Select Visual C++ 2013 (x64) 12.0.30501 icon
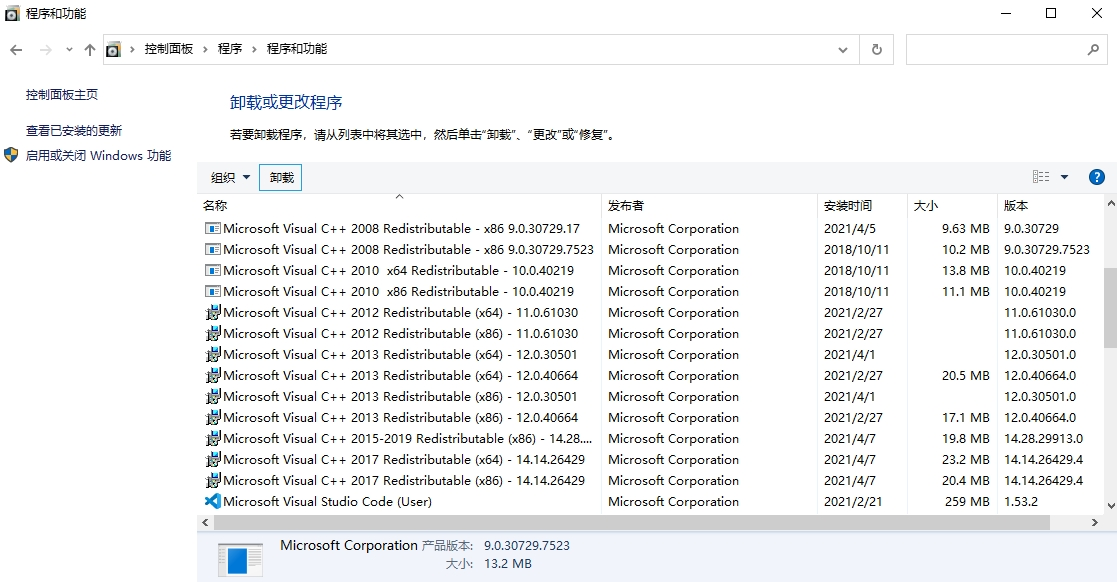Screen dimensions: 1117x582 [x=213, y=355]
